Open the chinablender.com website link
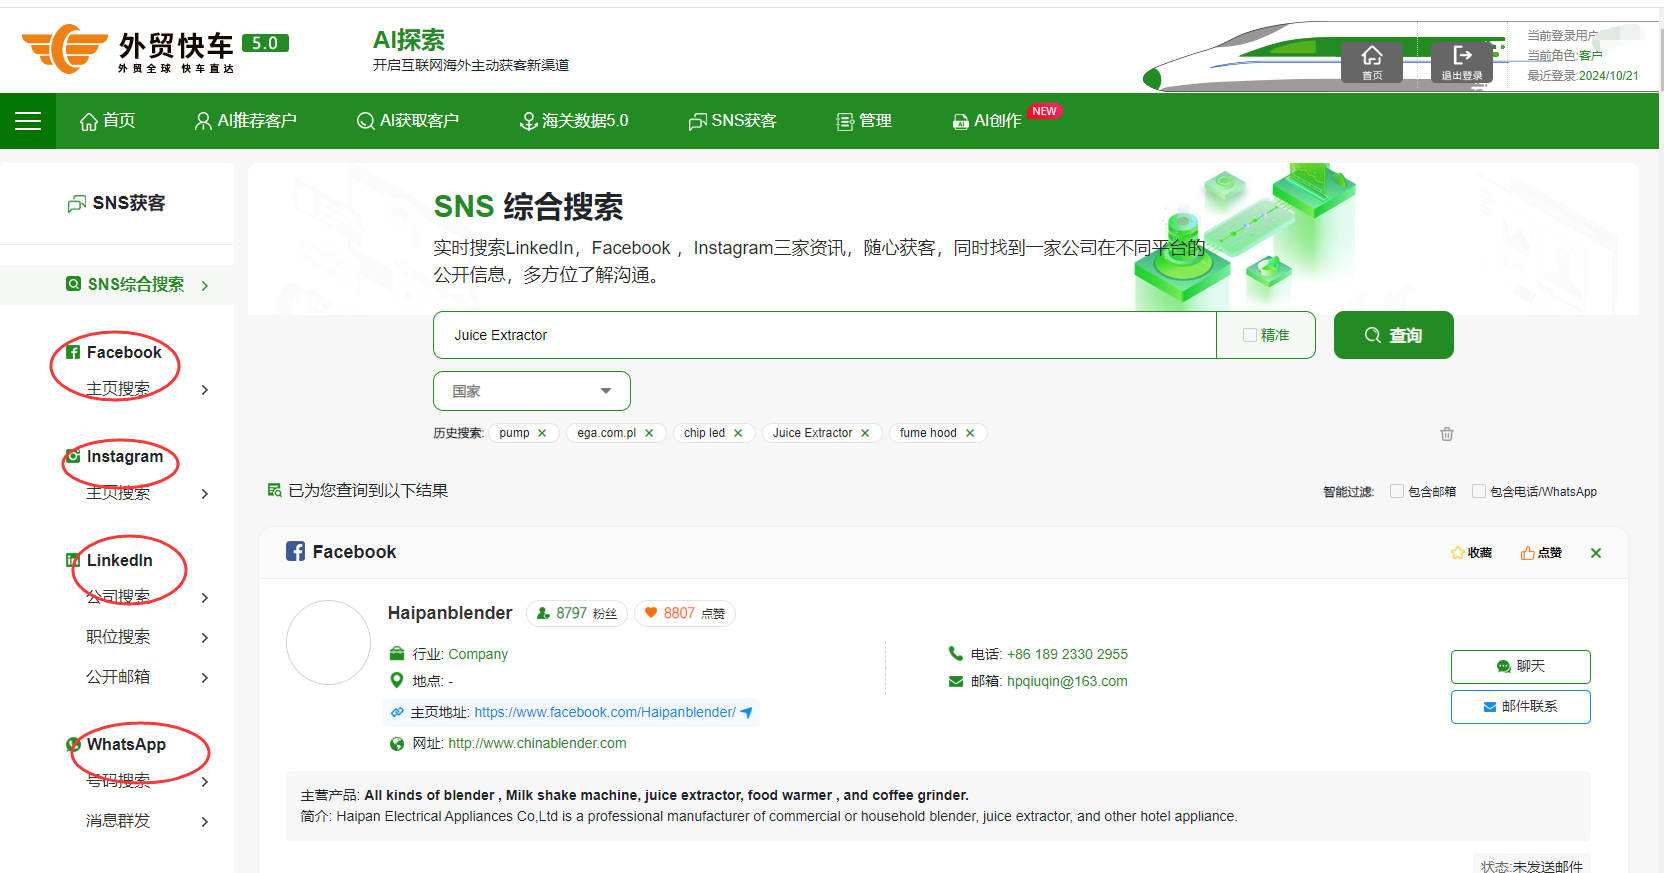The height and width of the screenshot is (873, 1664). (x=537, y=743)
